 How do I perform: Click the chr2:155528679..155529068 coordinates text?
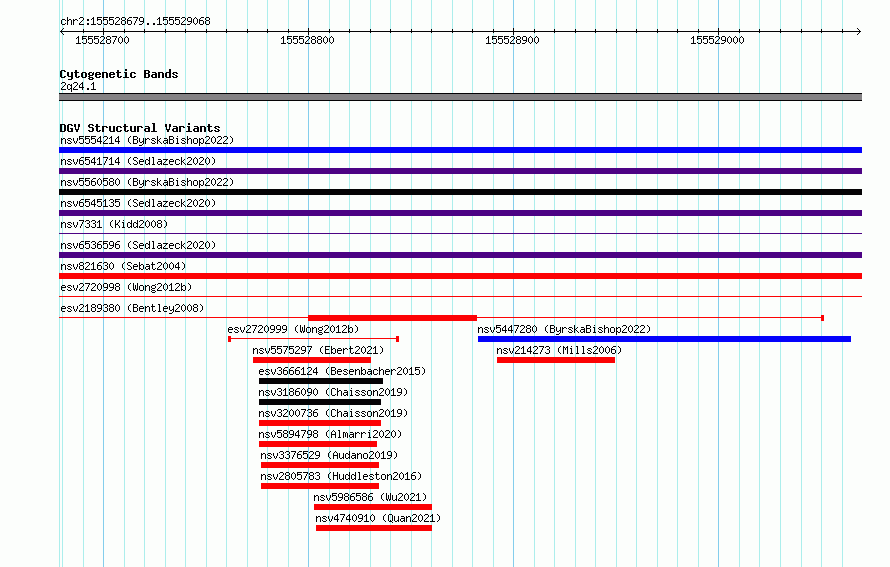click(x=135, y=21)
